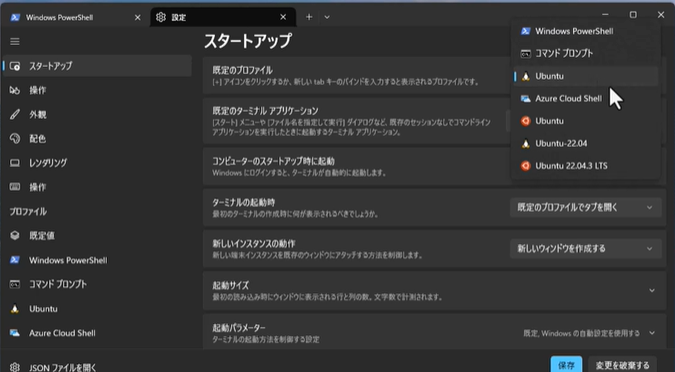Viewport: 675px width, 372px height.
Task: Minimize the Terminal window
Action: click(605, 15)
